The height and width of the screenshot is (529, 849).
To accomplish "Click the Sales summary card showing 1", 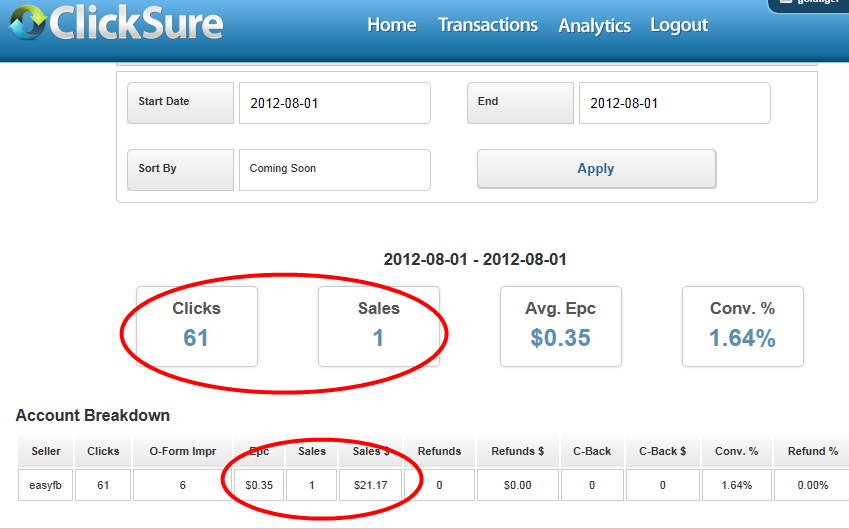I will (x=378, y=326).
